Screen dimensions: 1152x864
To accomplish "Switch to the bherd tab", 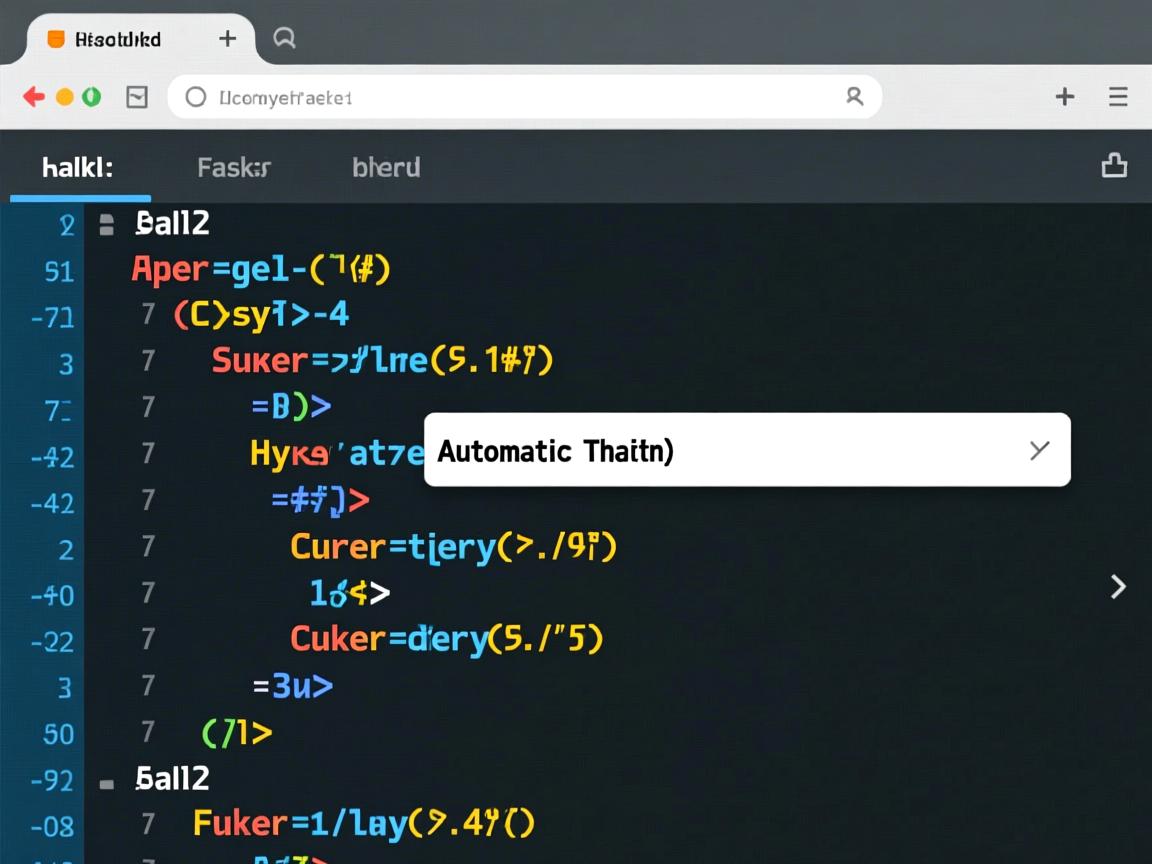I will point(386,168).
